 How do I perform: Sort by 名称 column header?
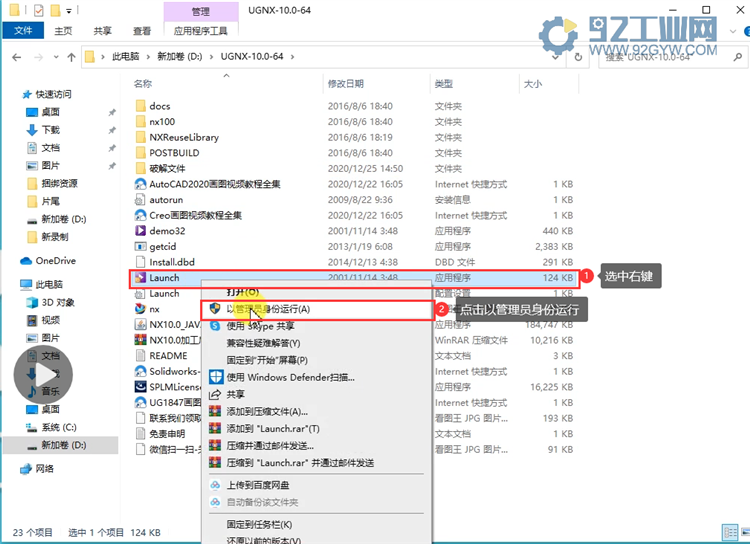143,84
